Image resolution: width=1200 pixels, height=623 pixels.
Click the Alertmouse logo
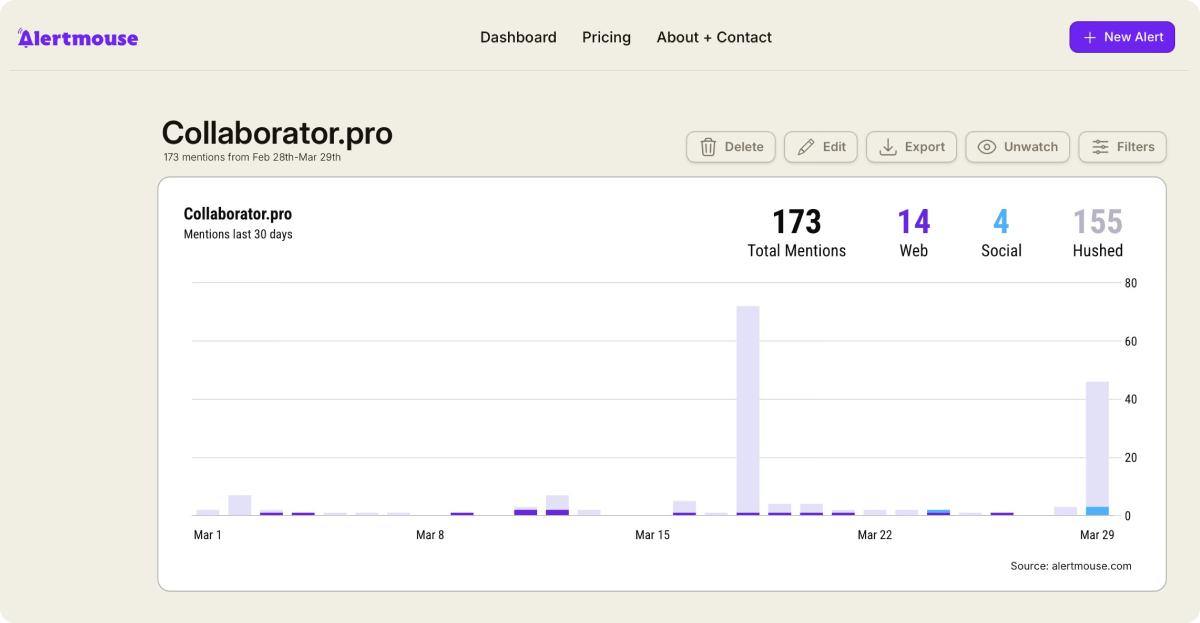point(78,38)
